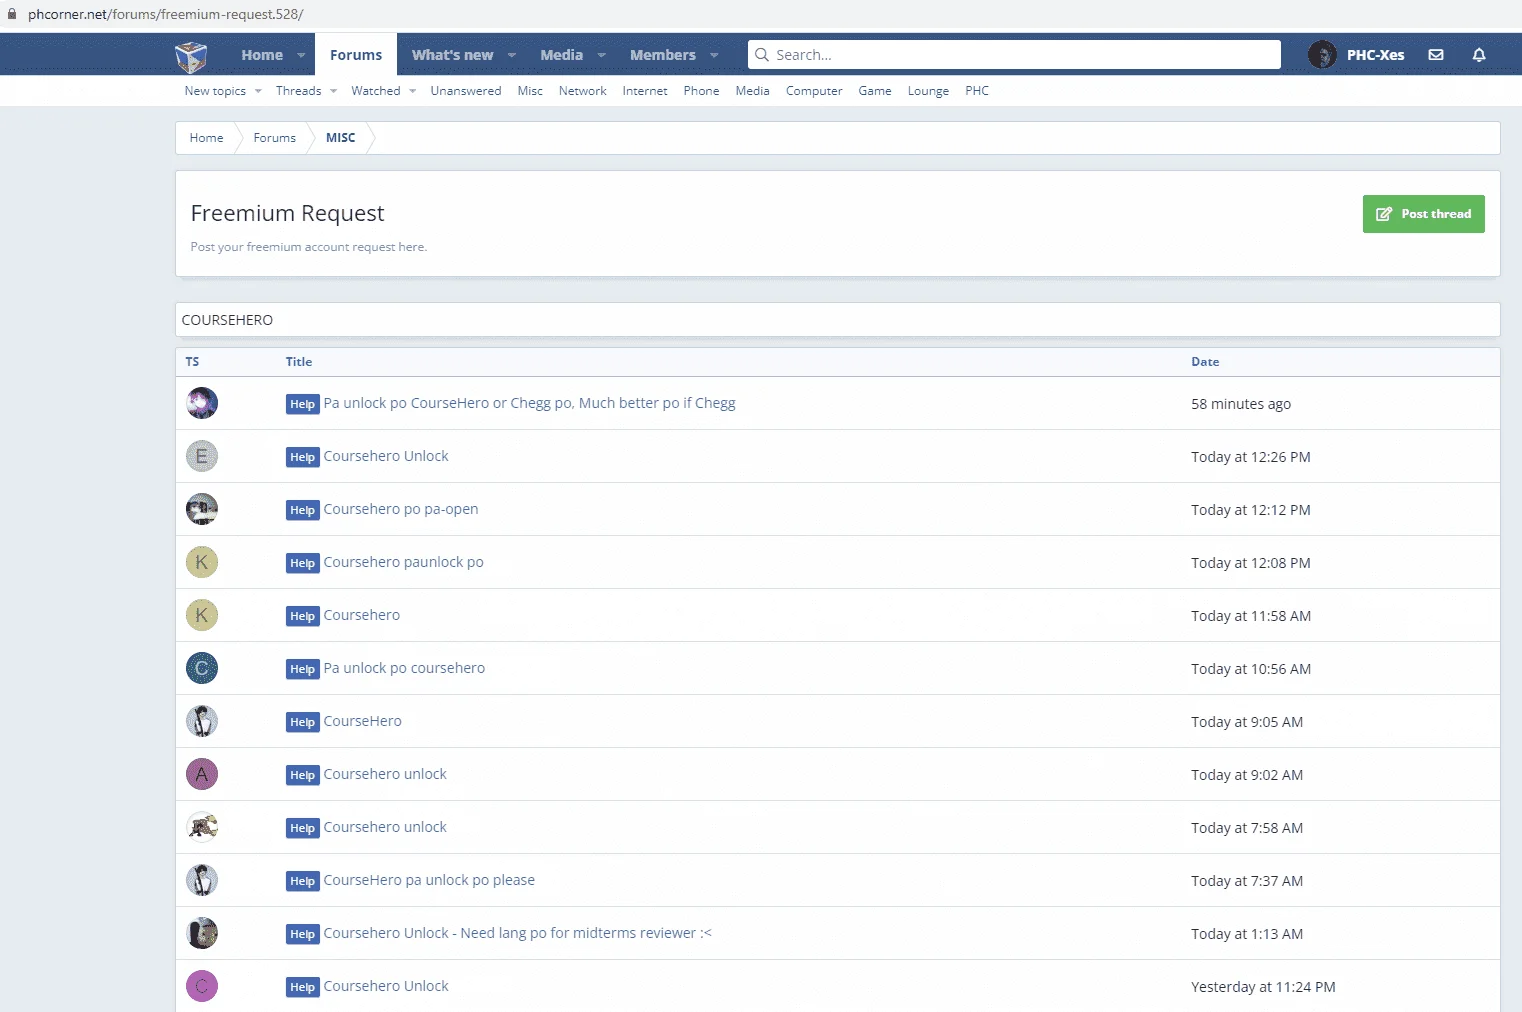Screen dimensions: 1522x1012
Task: Expand the Threads dropdown arrow
Action: point(334,91)
